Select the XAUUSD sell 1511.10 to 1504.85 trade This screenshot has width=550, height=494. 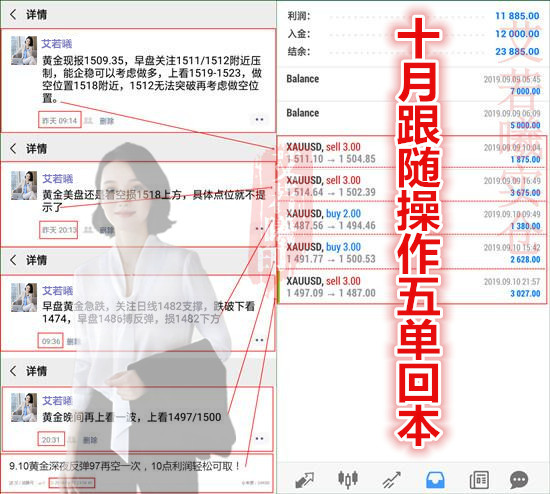click(412, 152)
